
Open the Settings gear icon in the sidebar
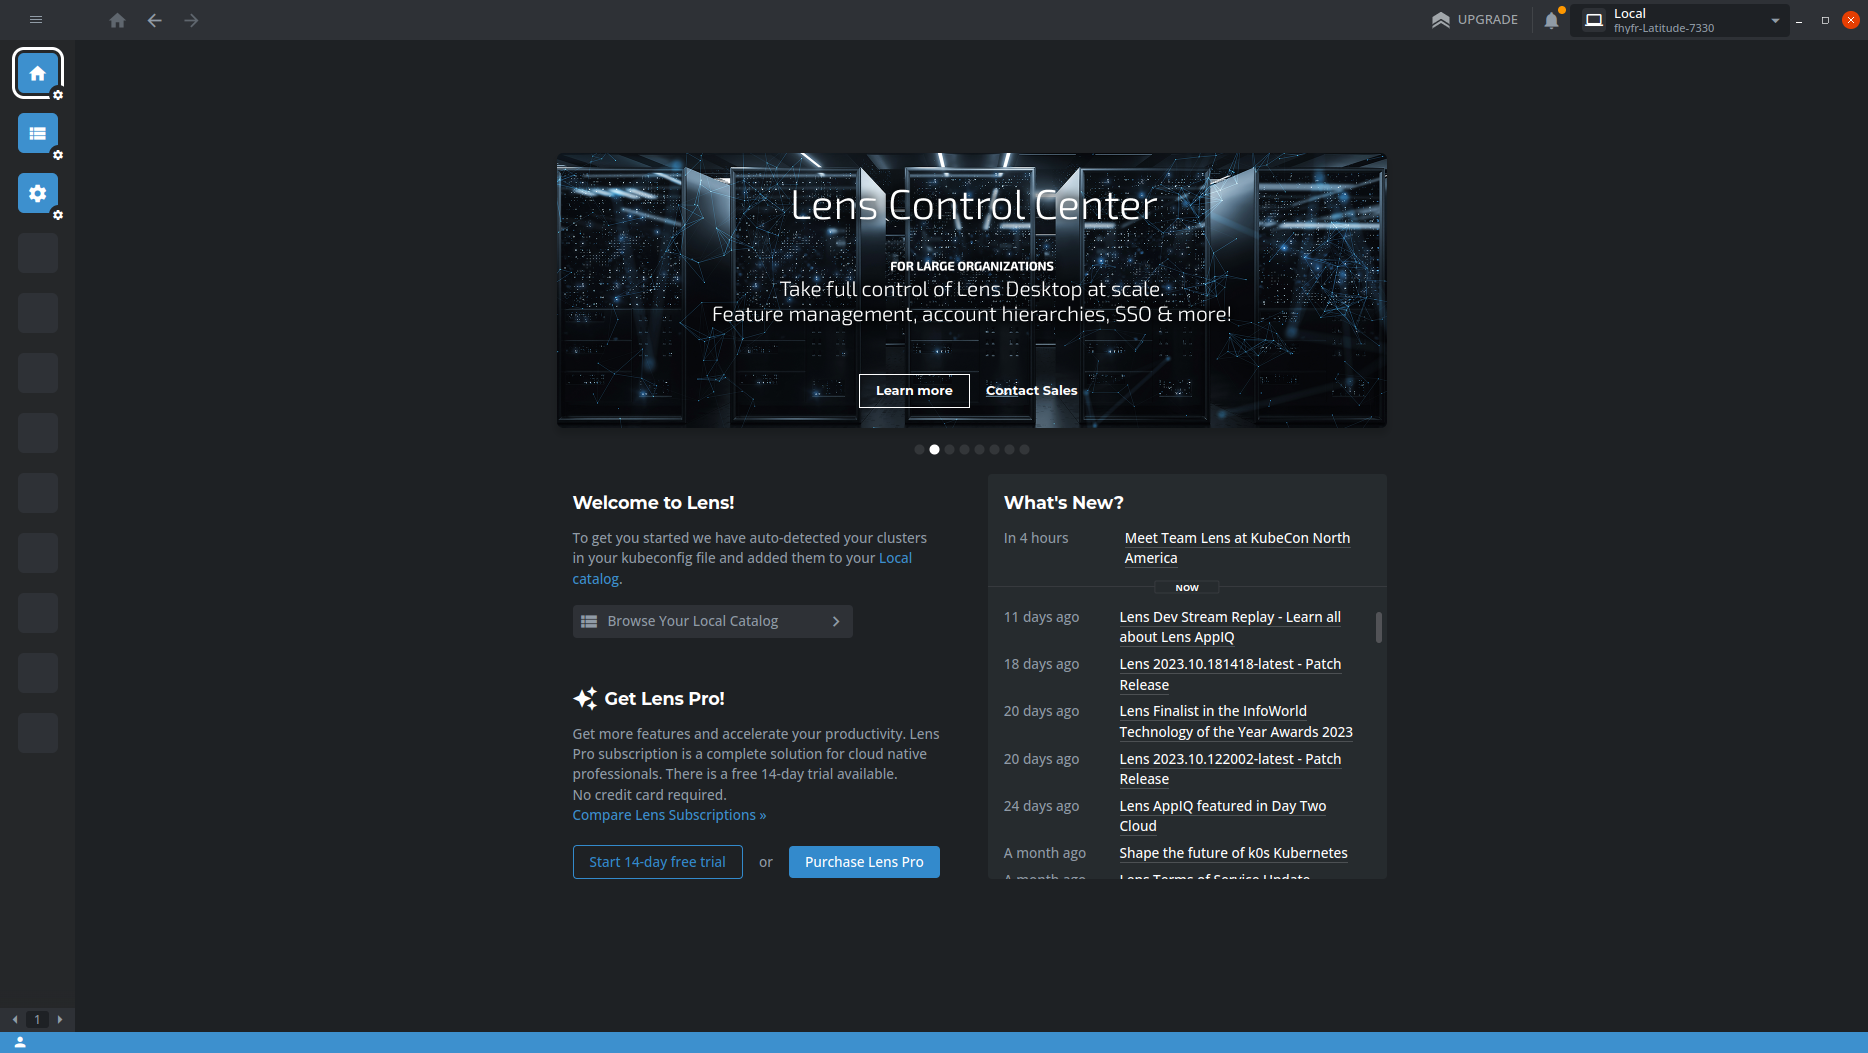[38, 193]
